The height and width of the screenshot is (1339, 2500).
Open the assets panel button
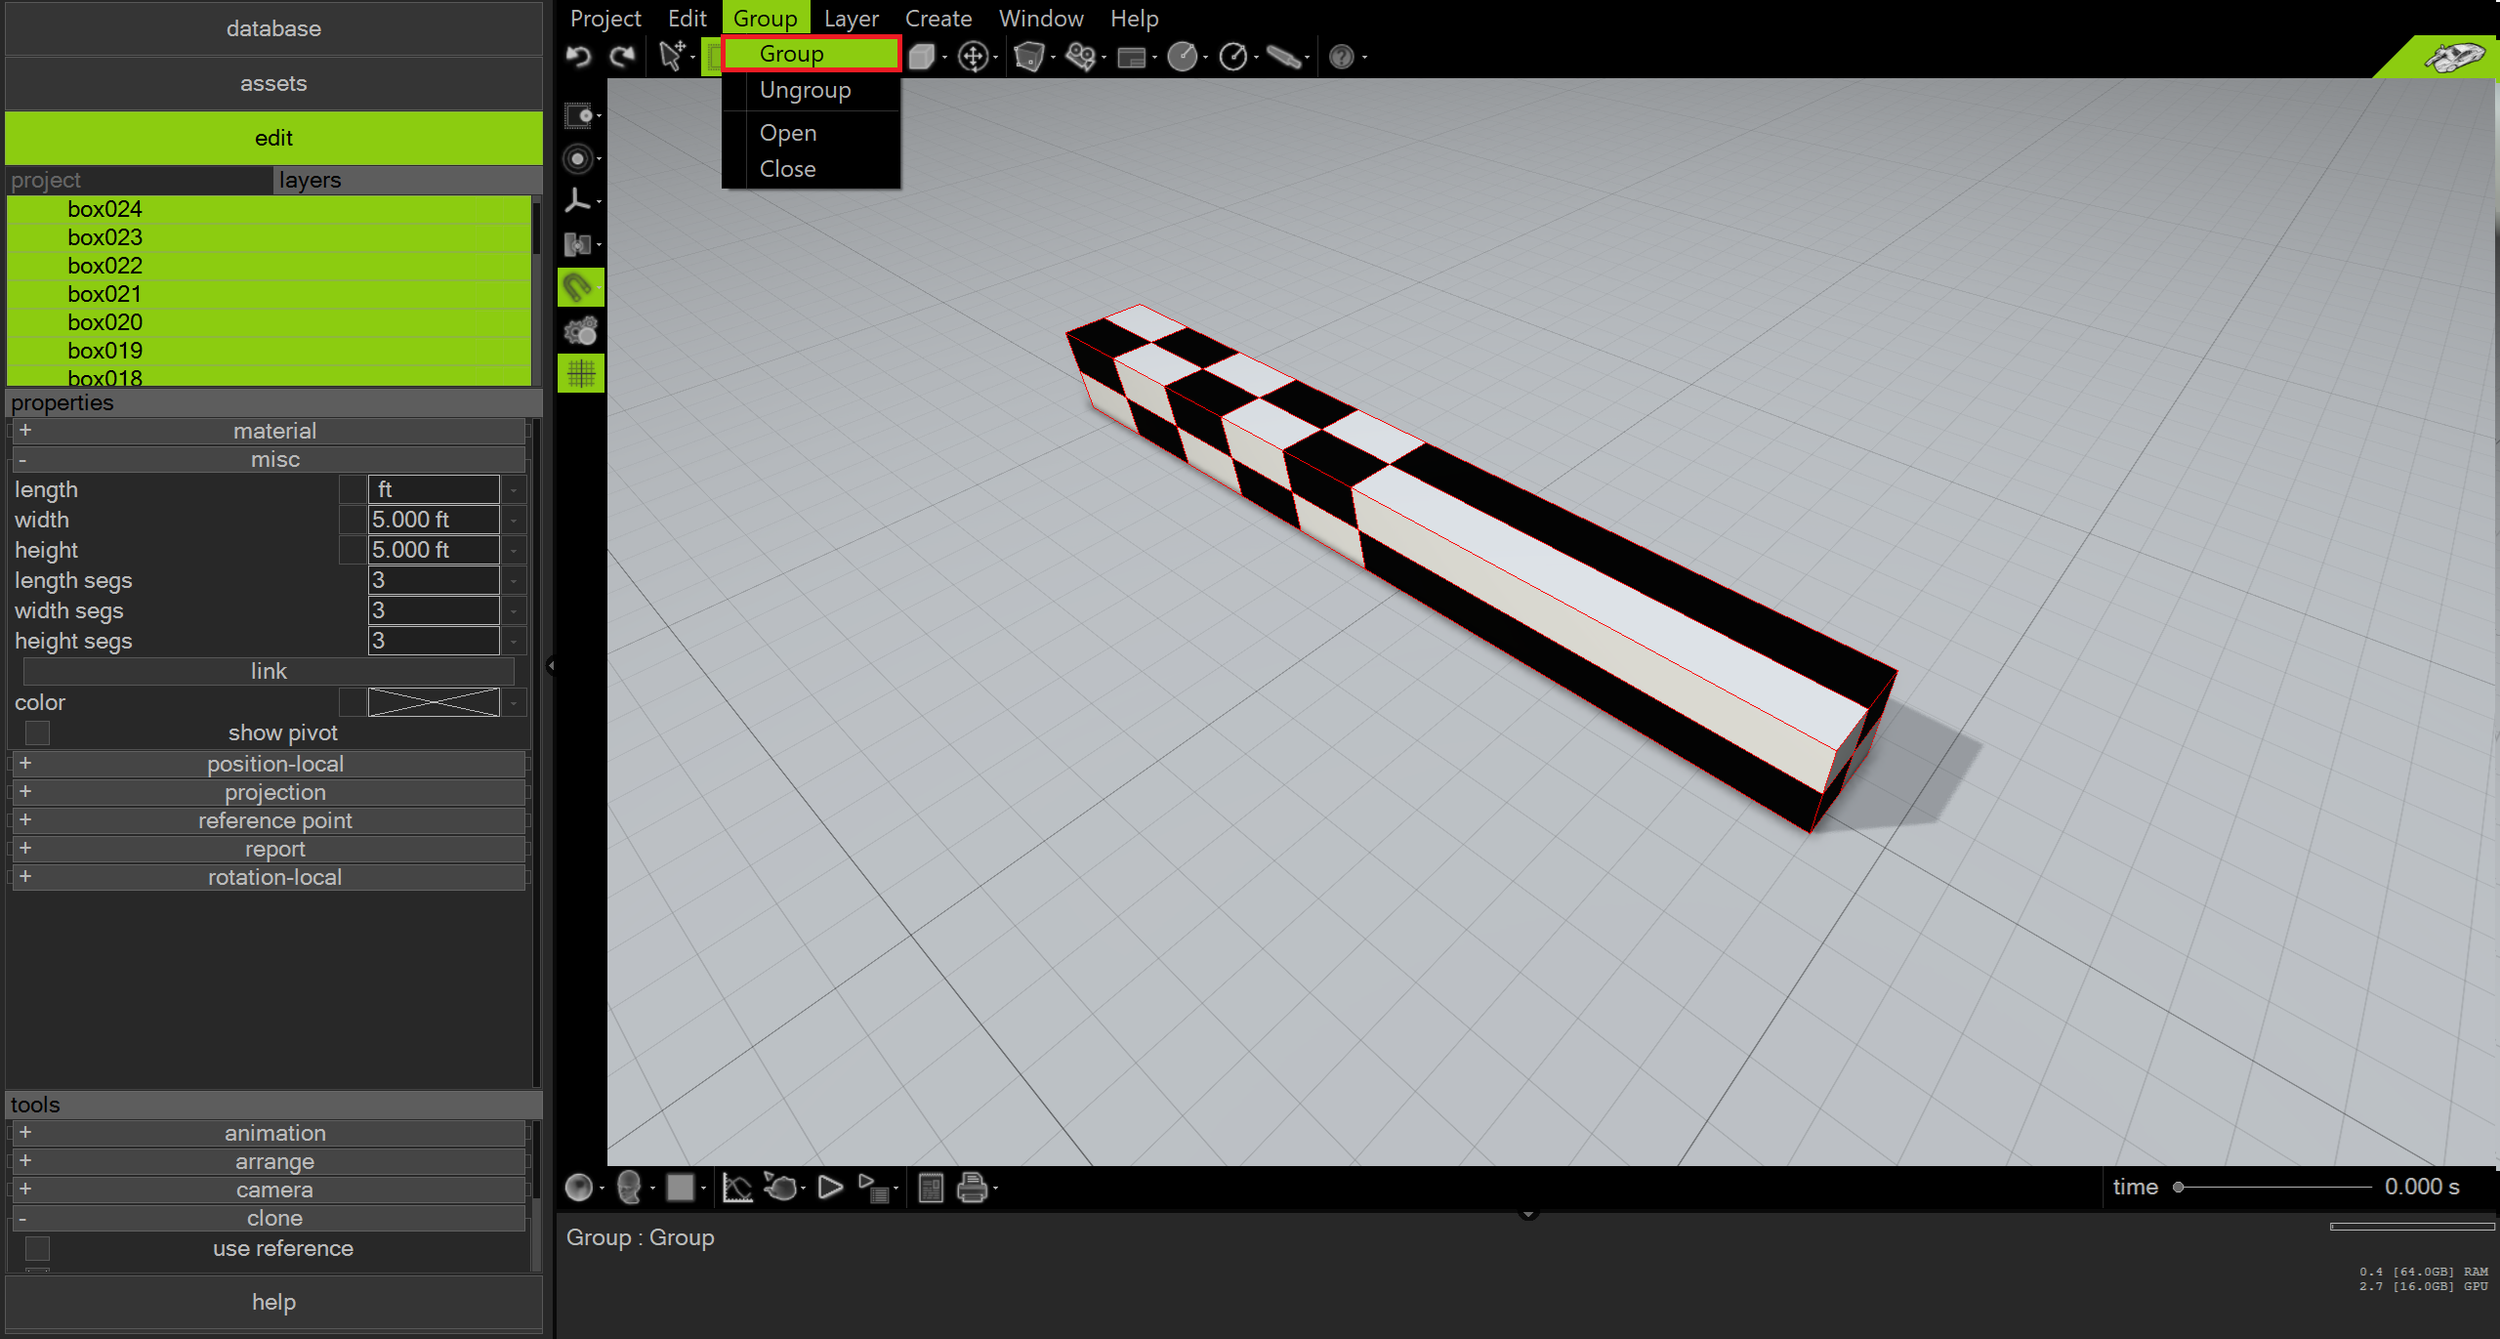tap(273, 83)
